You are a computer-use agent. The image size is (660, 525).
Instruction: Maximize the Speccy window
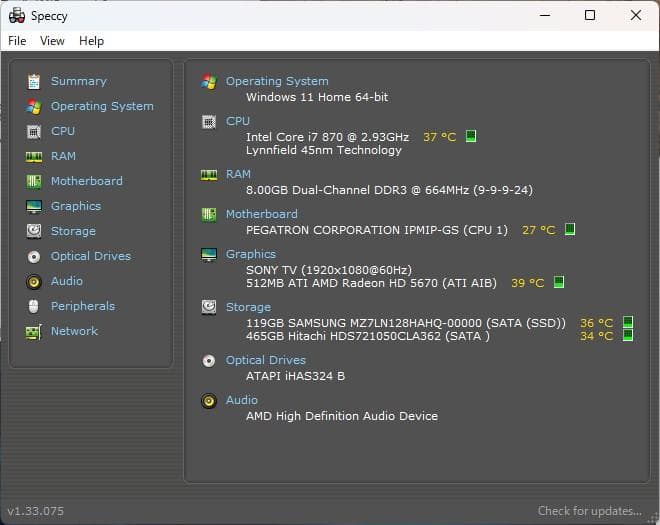590,16
